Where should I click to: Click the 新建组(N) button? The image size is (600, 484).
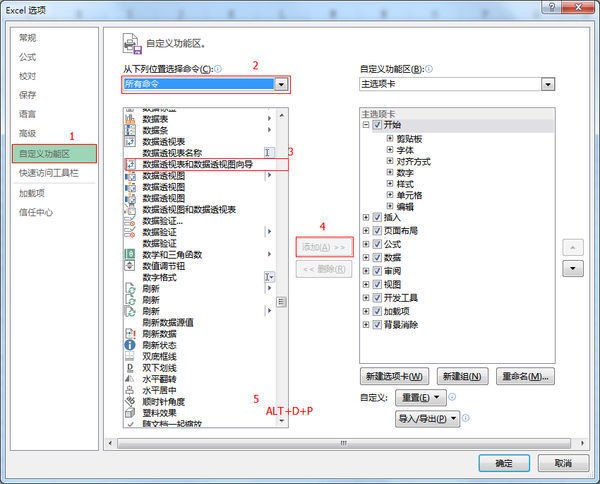tap(462, 376)
